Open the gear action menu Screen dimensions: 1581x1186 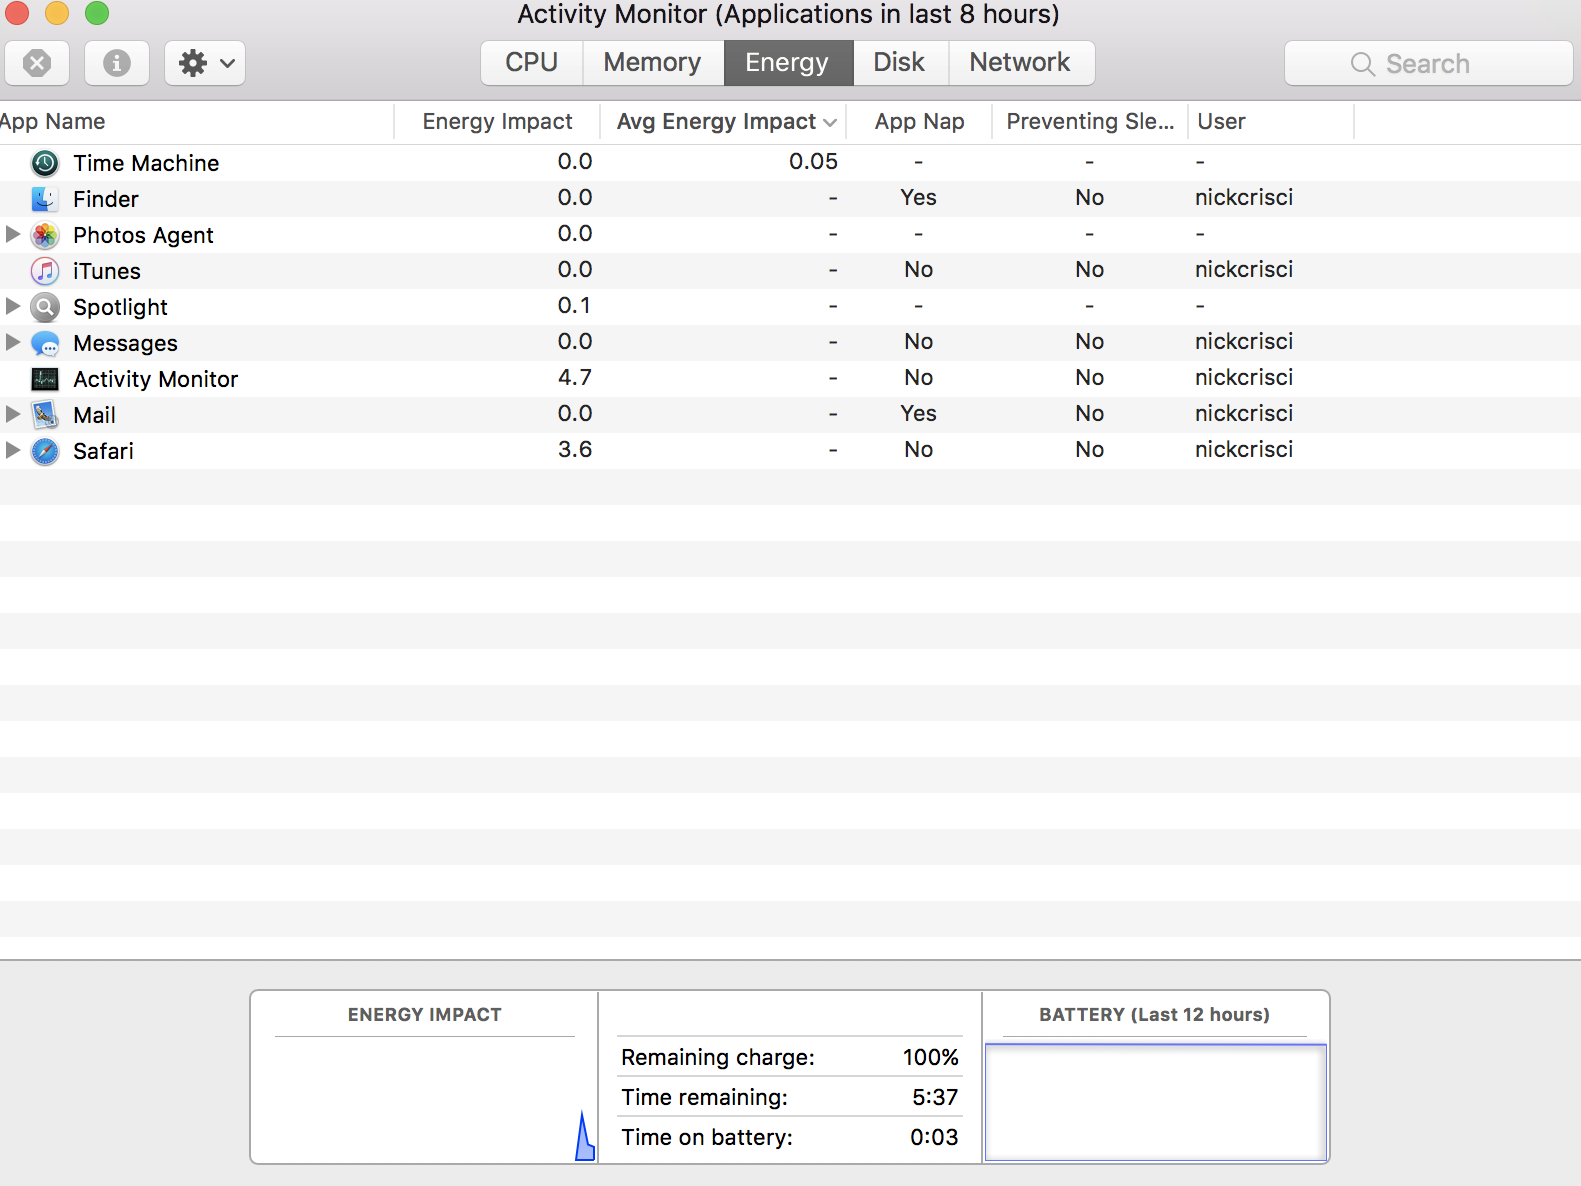click(x=205, y=63)
